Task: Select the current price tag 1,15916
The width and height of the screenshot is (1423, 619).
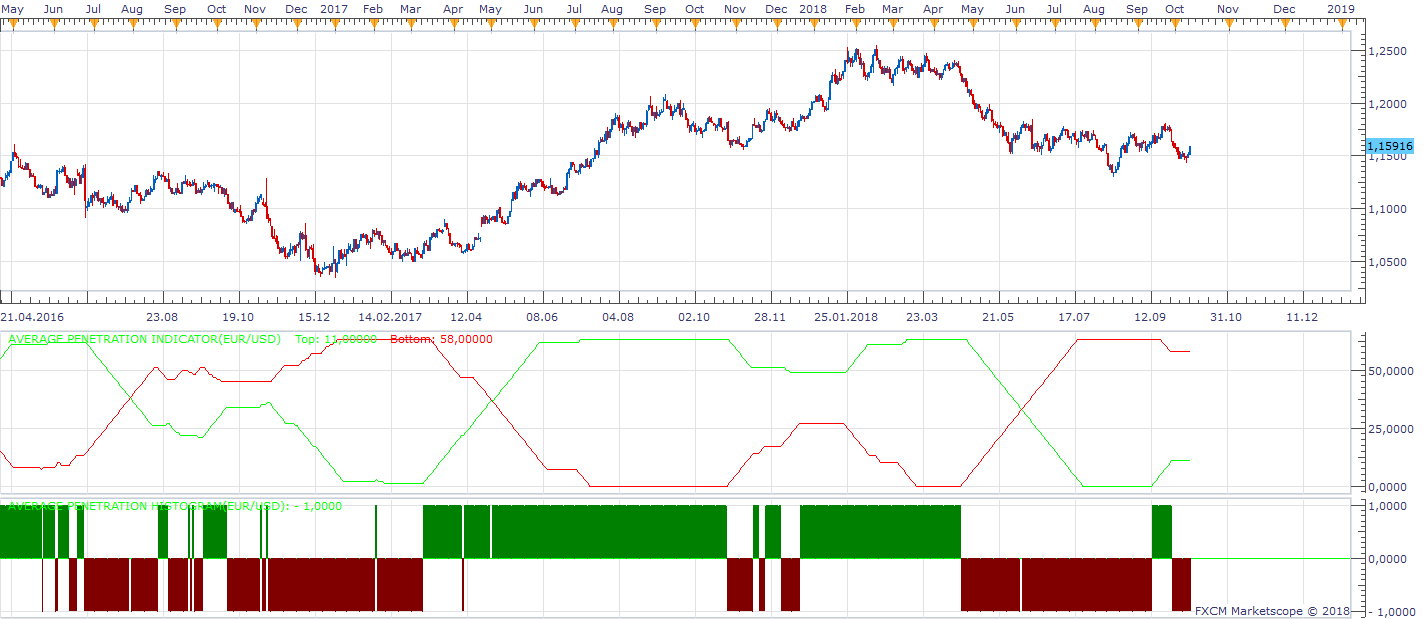Action: [1389, 146]
